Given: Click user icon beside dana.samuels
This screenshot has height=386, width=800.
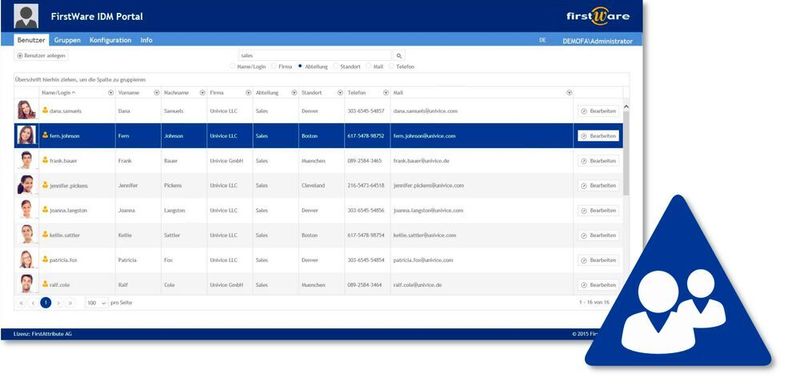Looking at the screenshot, I should pyautogui.click(x=45, y=110).
